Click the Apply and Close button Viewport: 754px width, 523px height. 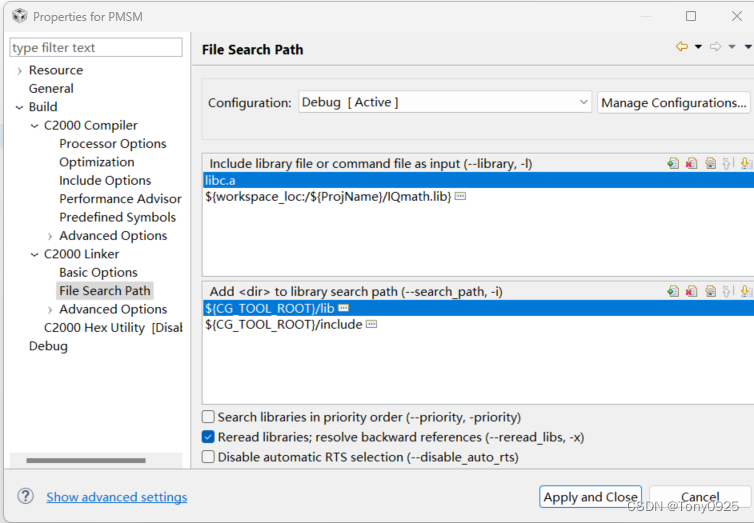(590, 497)
